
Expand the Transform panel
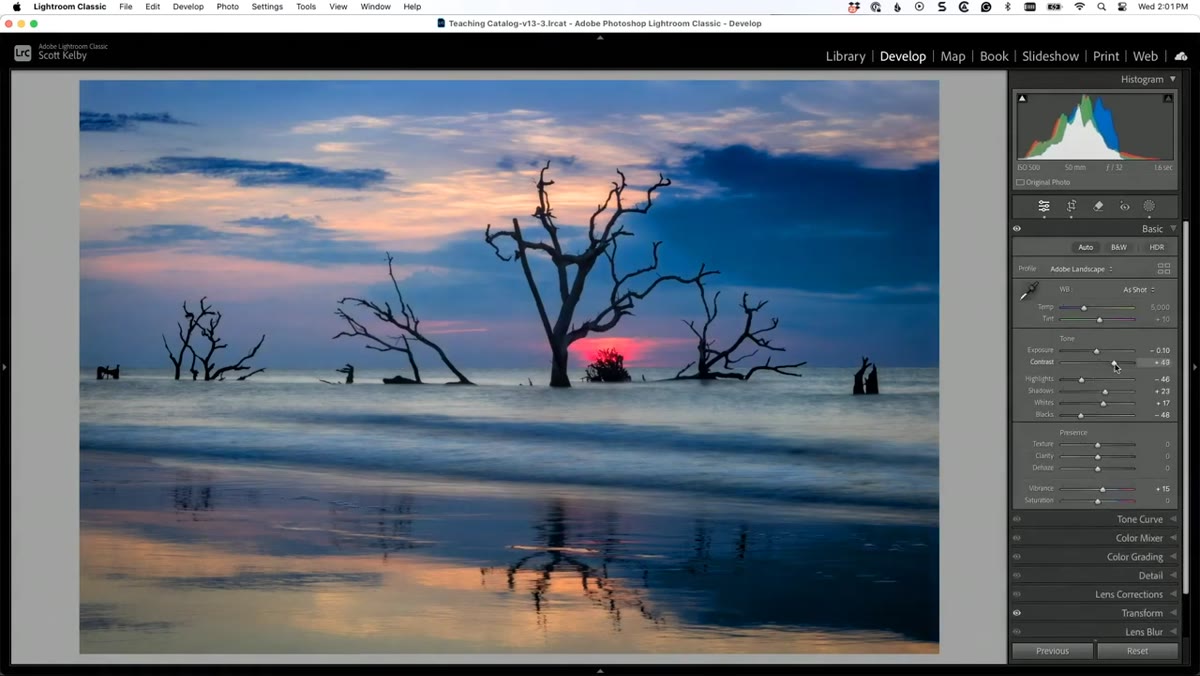point(1173,613)
